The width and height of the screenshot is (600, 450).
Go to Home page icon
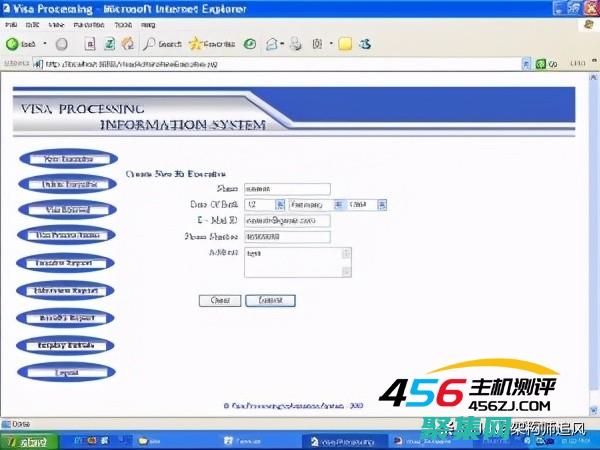point(128,44)
